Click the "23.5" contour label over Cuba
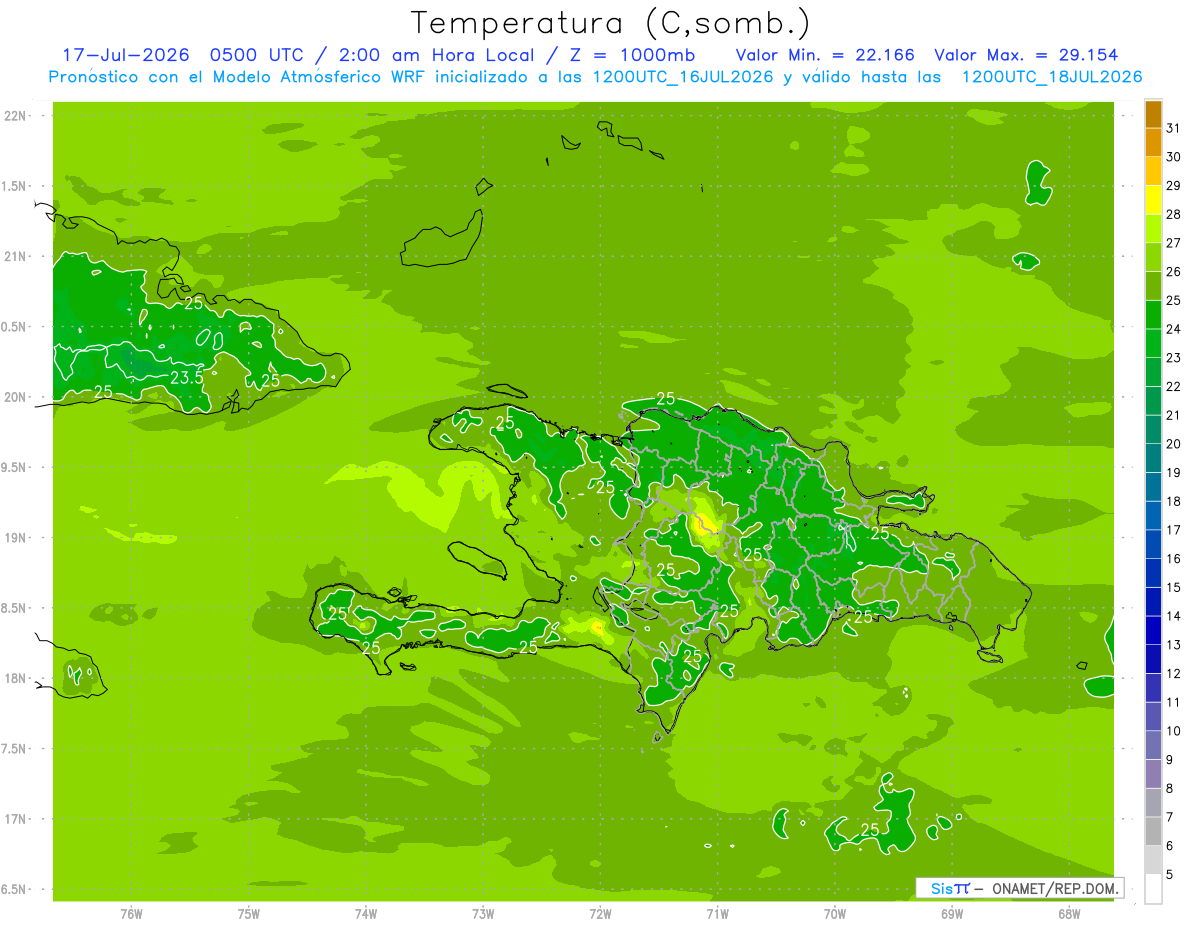Viewport: 1200px width, 927px height. (x=187, y=377)
